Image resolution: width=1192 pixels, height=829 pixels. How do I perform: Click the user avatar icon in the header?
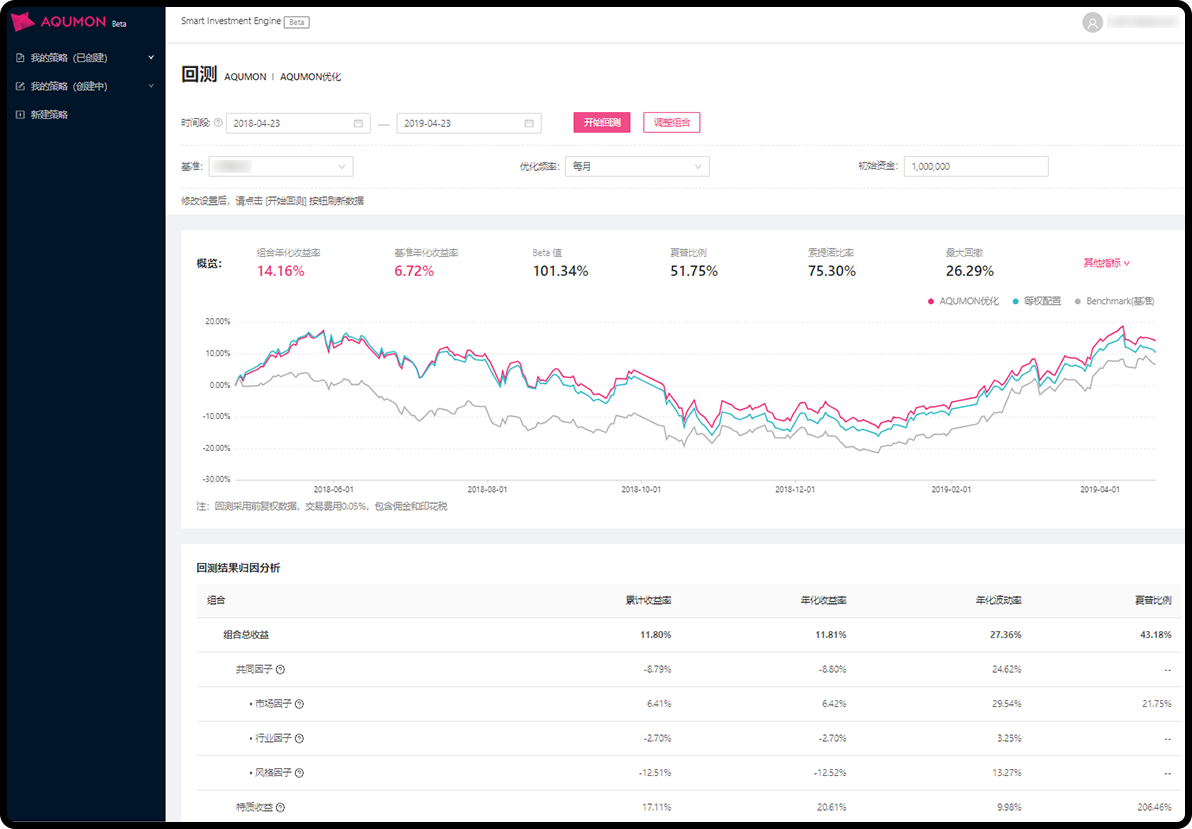pos(1092,23)
